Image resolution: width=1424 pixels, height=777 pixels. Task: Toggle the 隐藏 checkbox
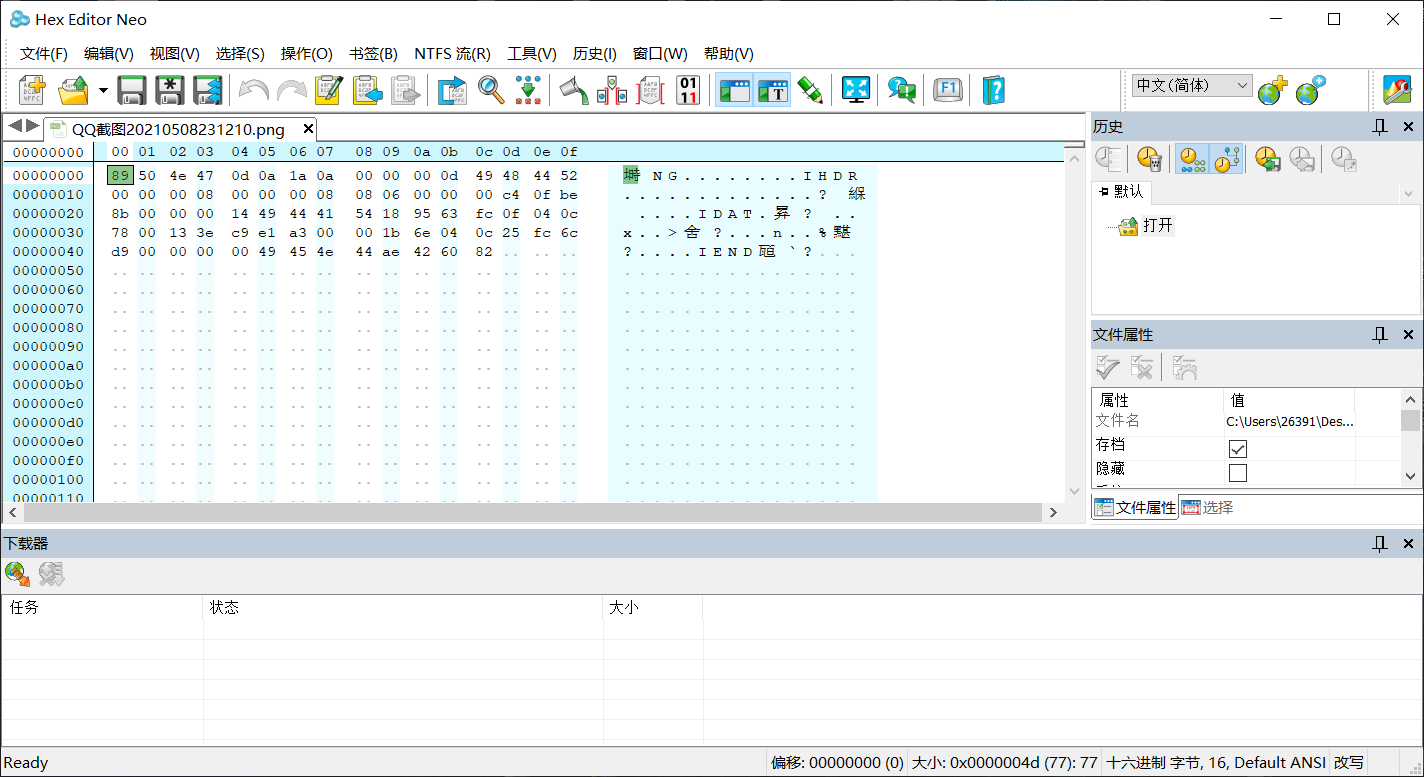[x=1238, y=473]
